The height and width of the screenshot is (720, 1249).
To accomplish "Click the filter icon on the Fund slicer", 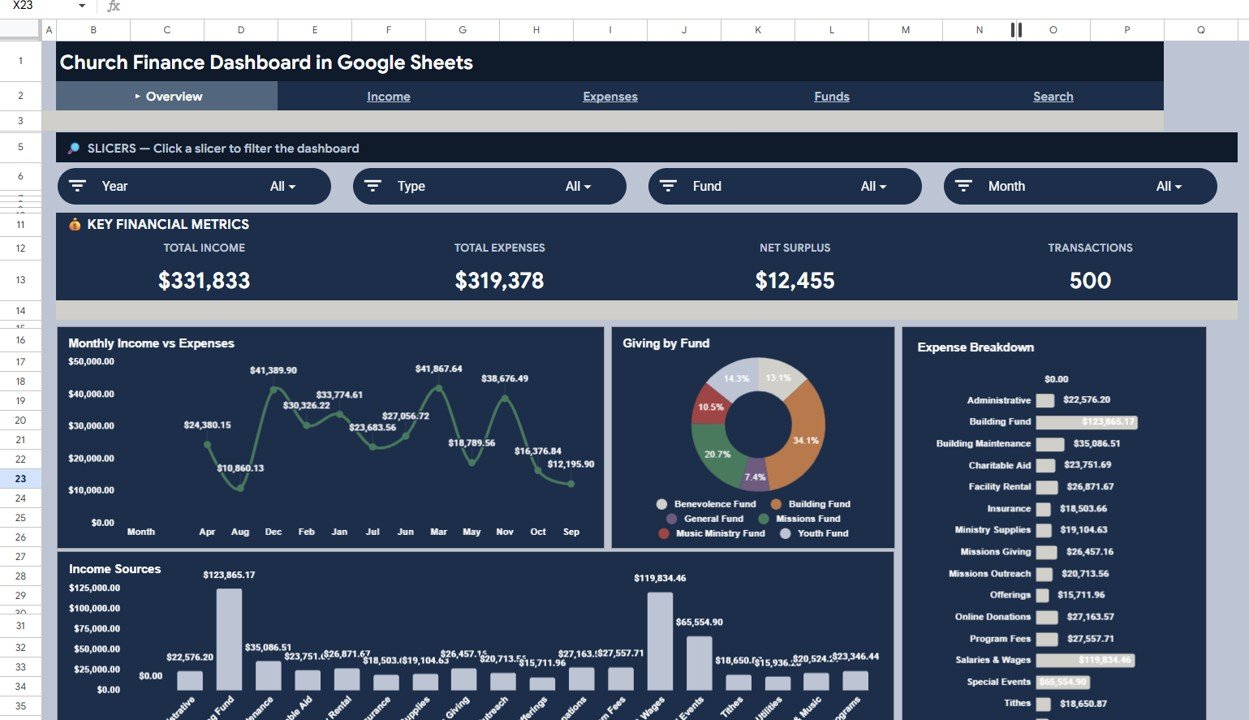I will pos(669,186).
